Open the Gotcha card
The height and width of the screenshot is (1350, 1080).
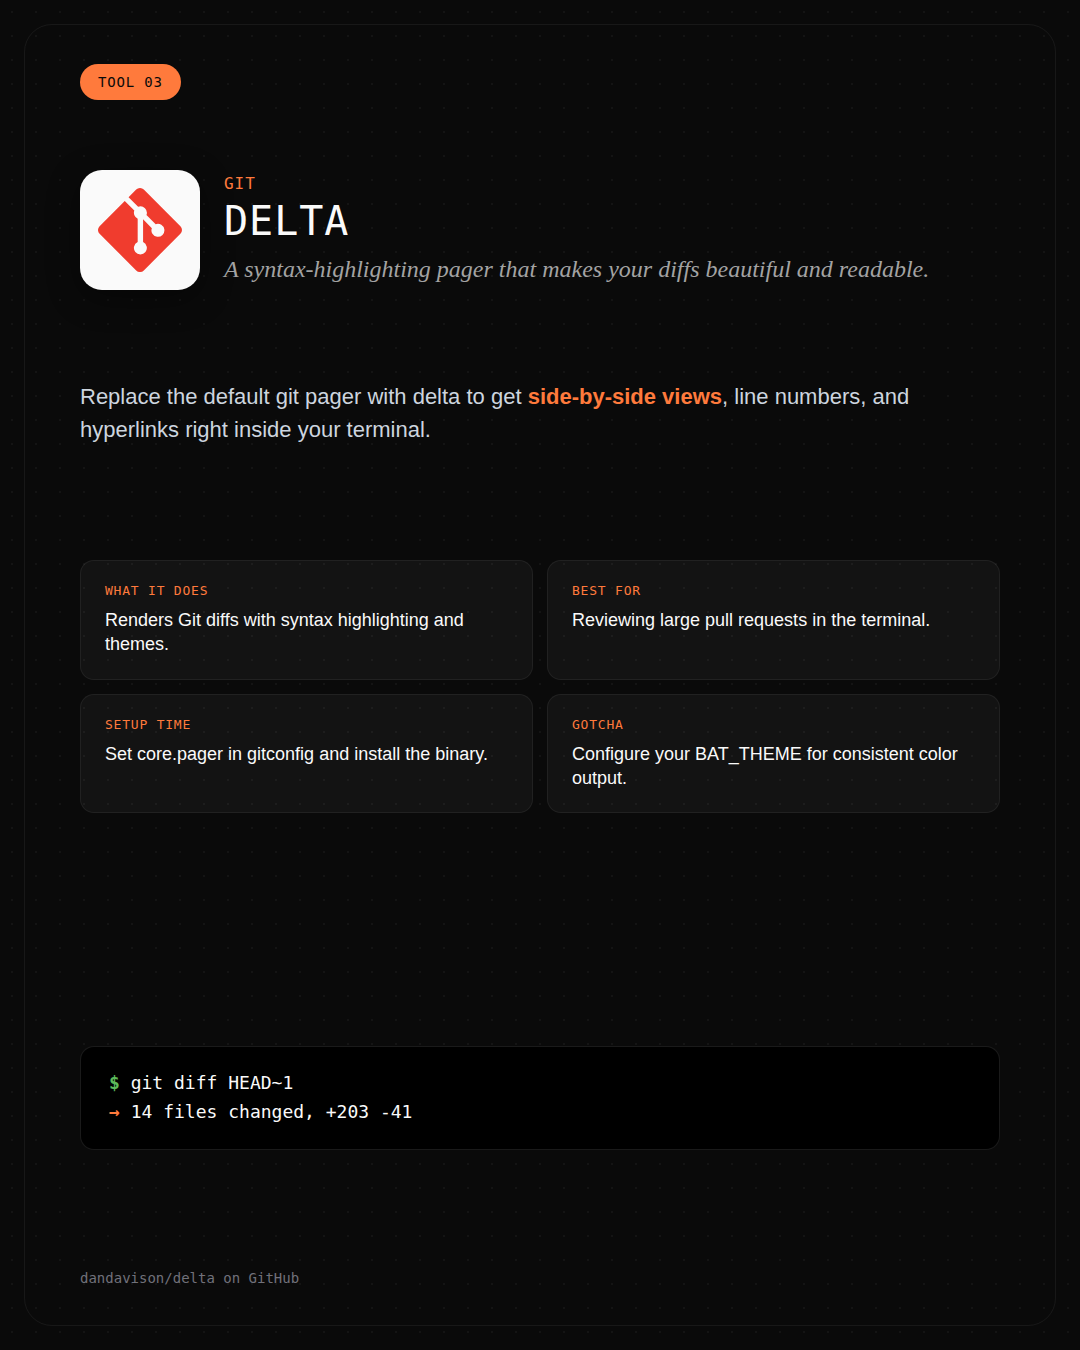773,753
